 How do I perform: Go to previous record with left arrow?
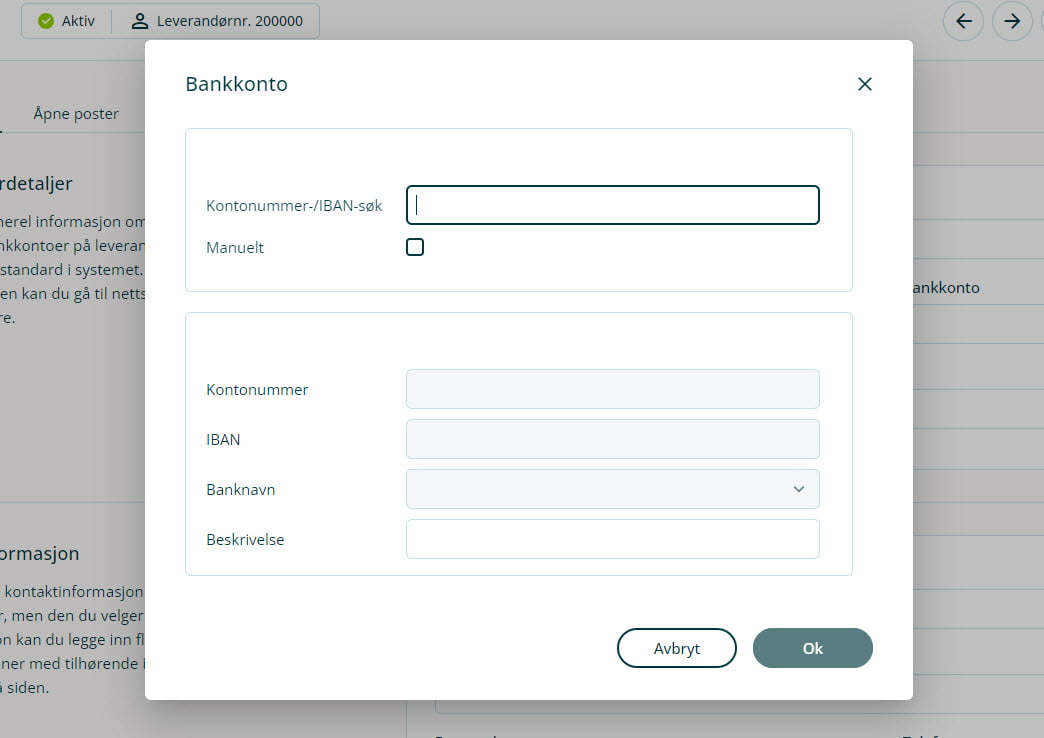(964, 21)
